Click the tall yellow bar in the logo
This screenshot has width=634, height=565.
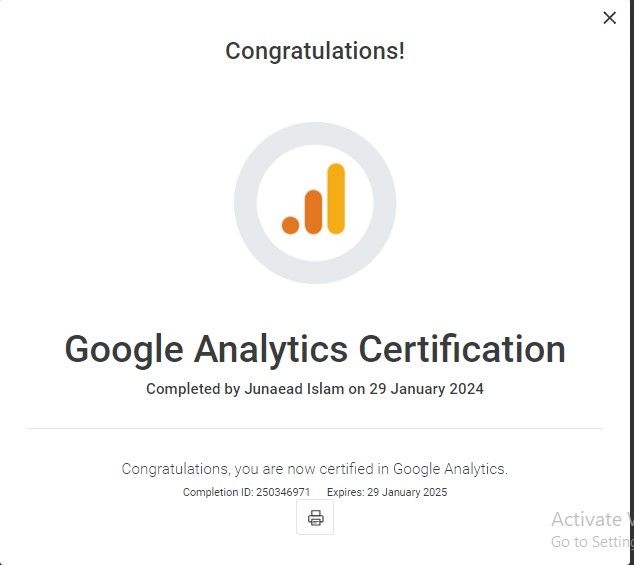[x=336, y=199]
